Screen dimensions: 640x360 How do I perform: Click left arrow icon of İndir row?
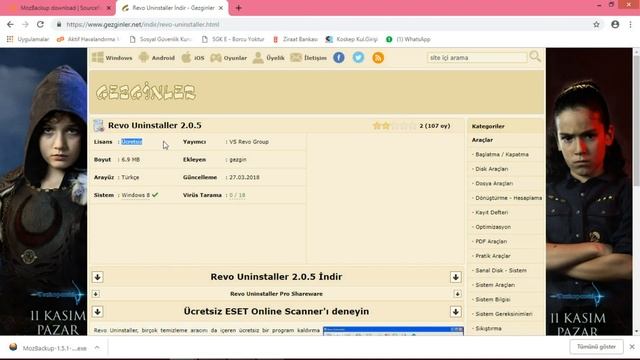[x=97, y=277]
